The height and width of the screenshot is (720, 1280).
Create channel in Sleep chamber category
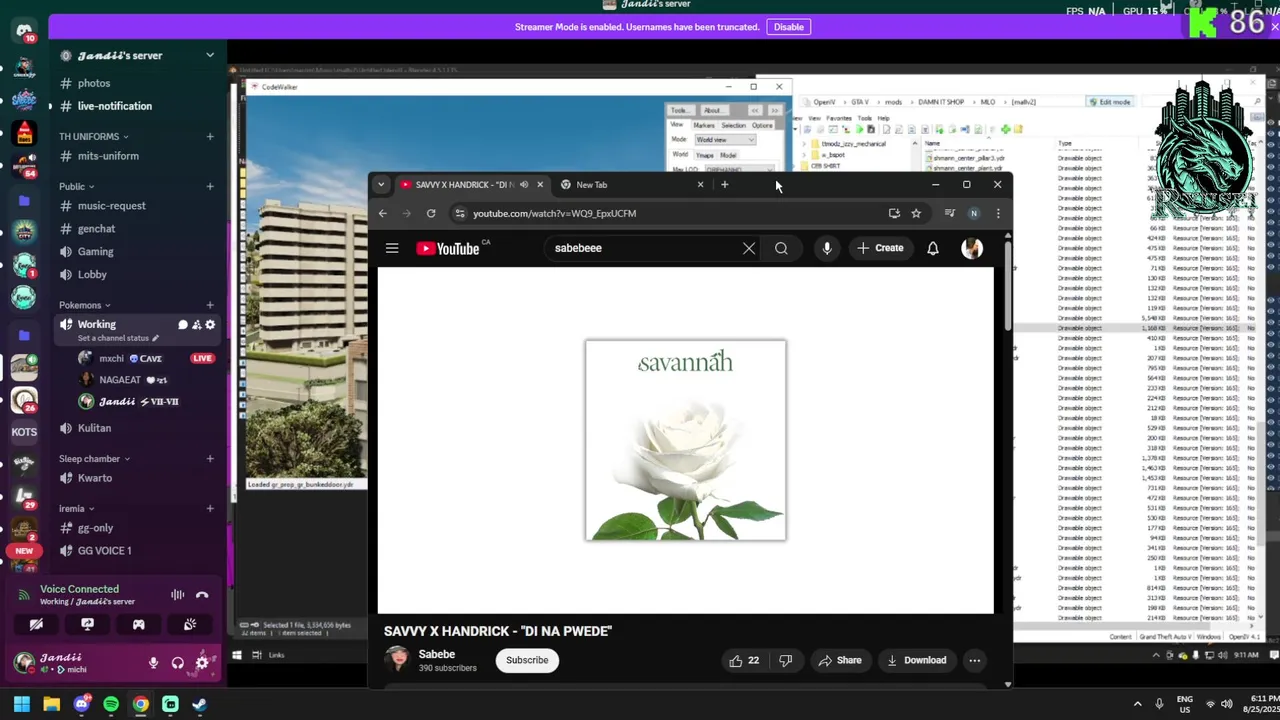[x=210, y=458]
